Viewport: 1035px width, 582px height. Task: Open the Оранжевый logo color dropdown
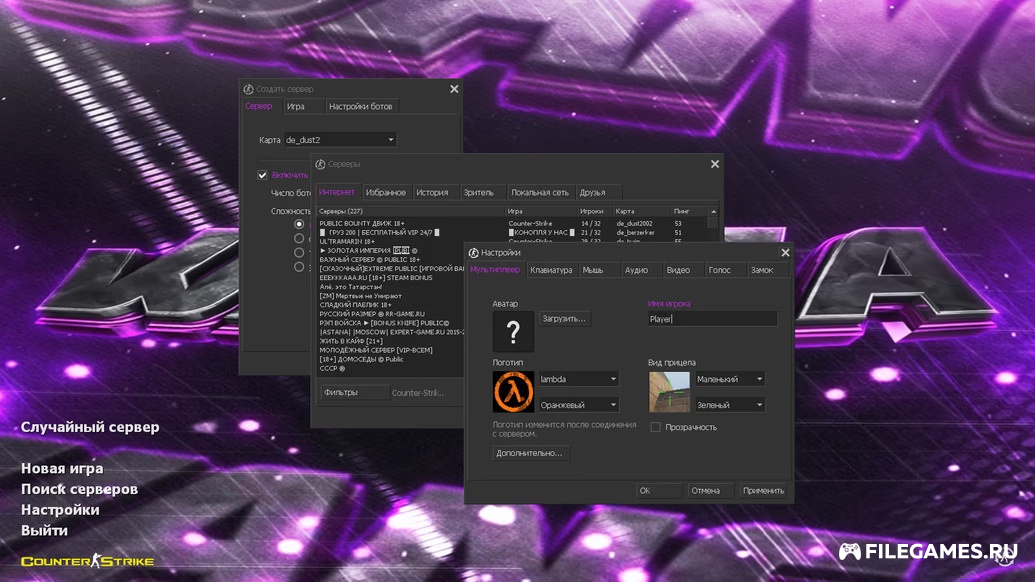(578, 404)
